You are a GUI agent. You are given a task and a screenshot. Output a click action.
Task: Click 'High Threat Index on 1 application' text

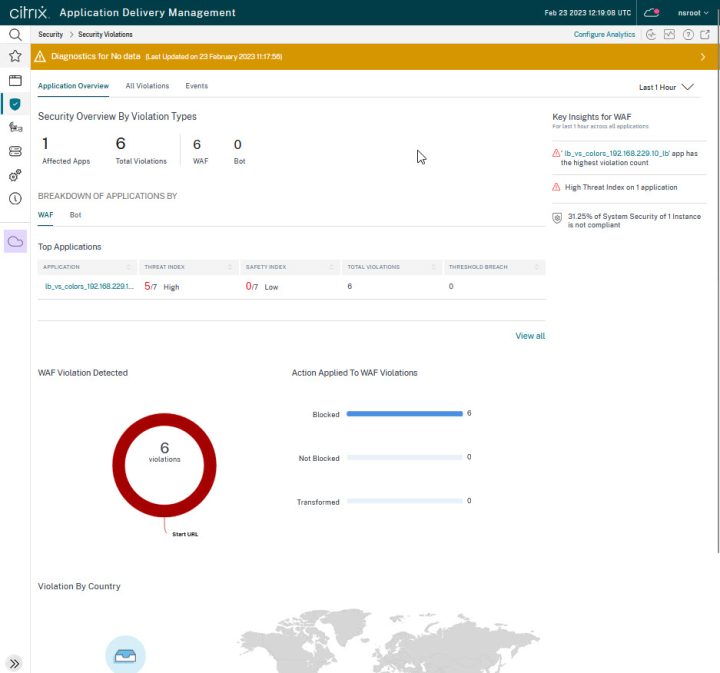tap(621, 187)
